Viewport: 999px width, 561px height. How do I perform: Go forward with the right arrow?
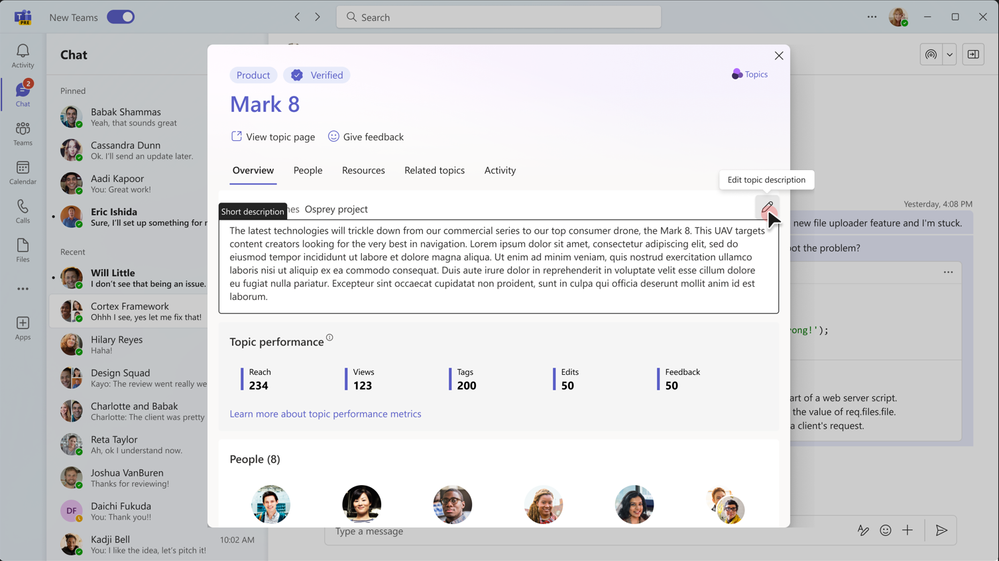click(x=317, y=17)
